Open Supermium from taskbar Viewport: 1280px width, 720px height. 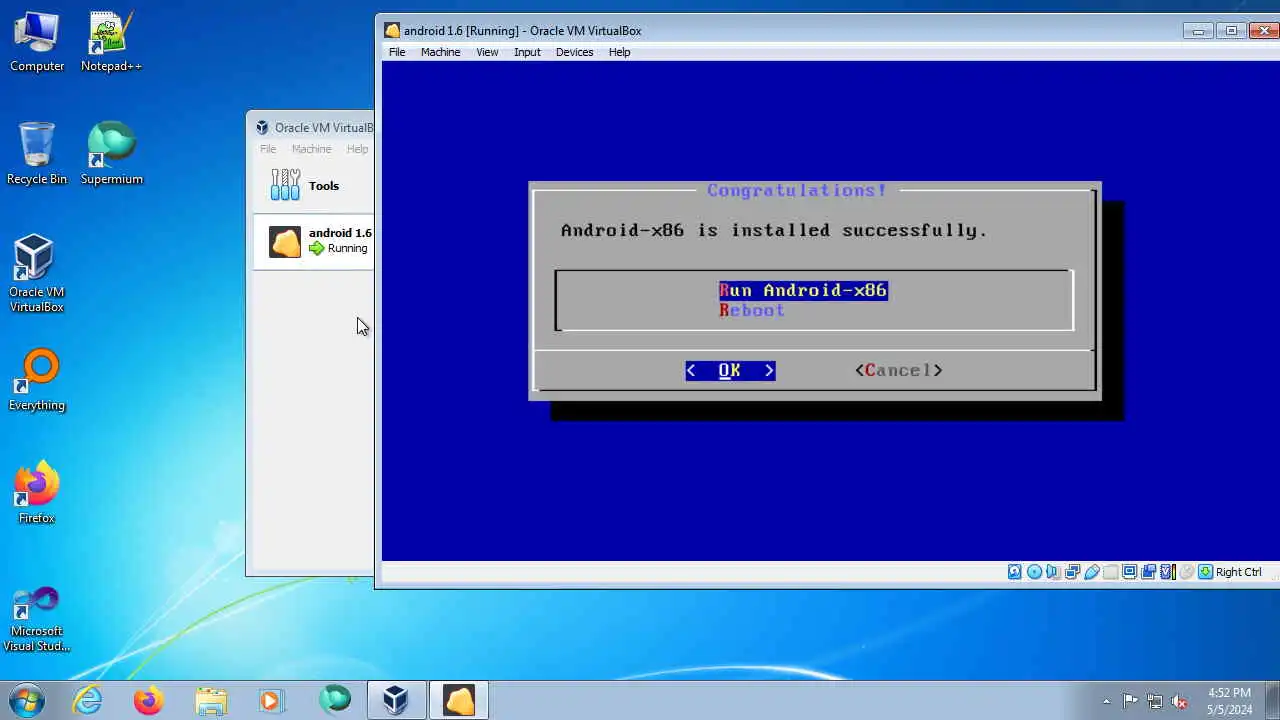335,700
